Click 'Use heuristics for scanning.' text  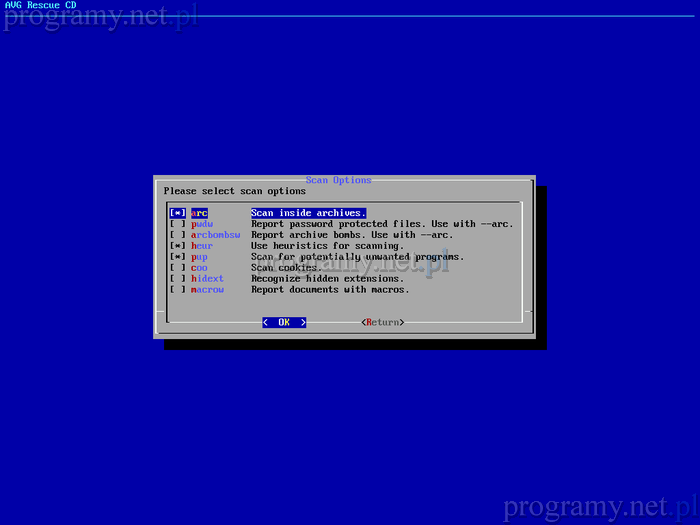click(x=327, y=246)
